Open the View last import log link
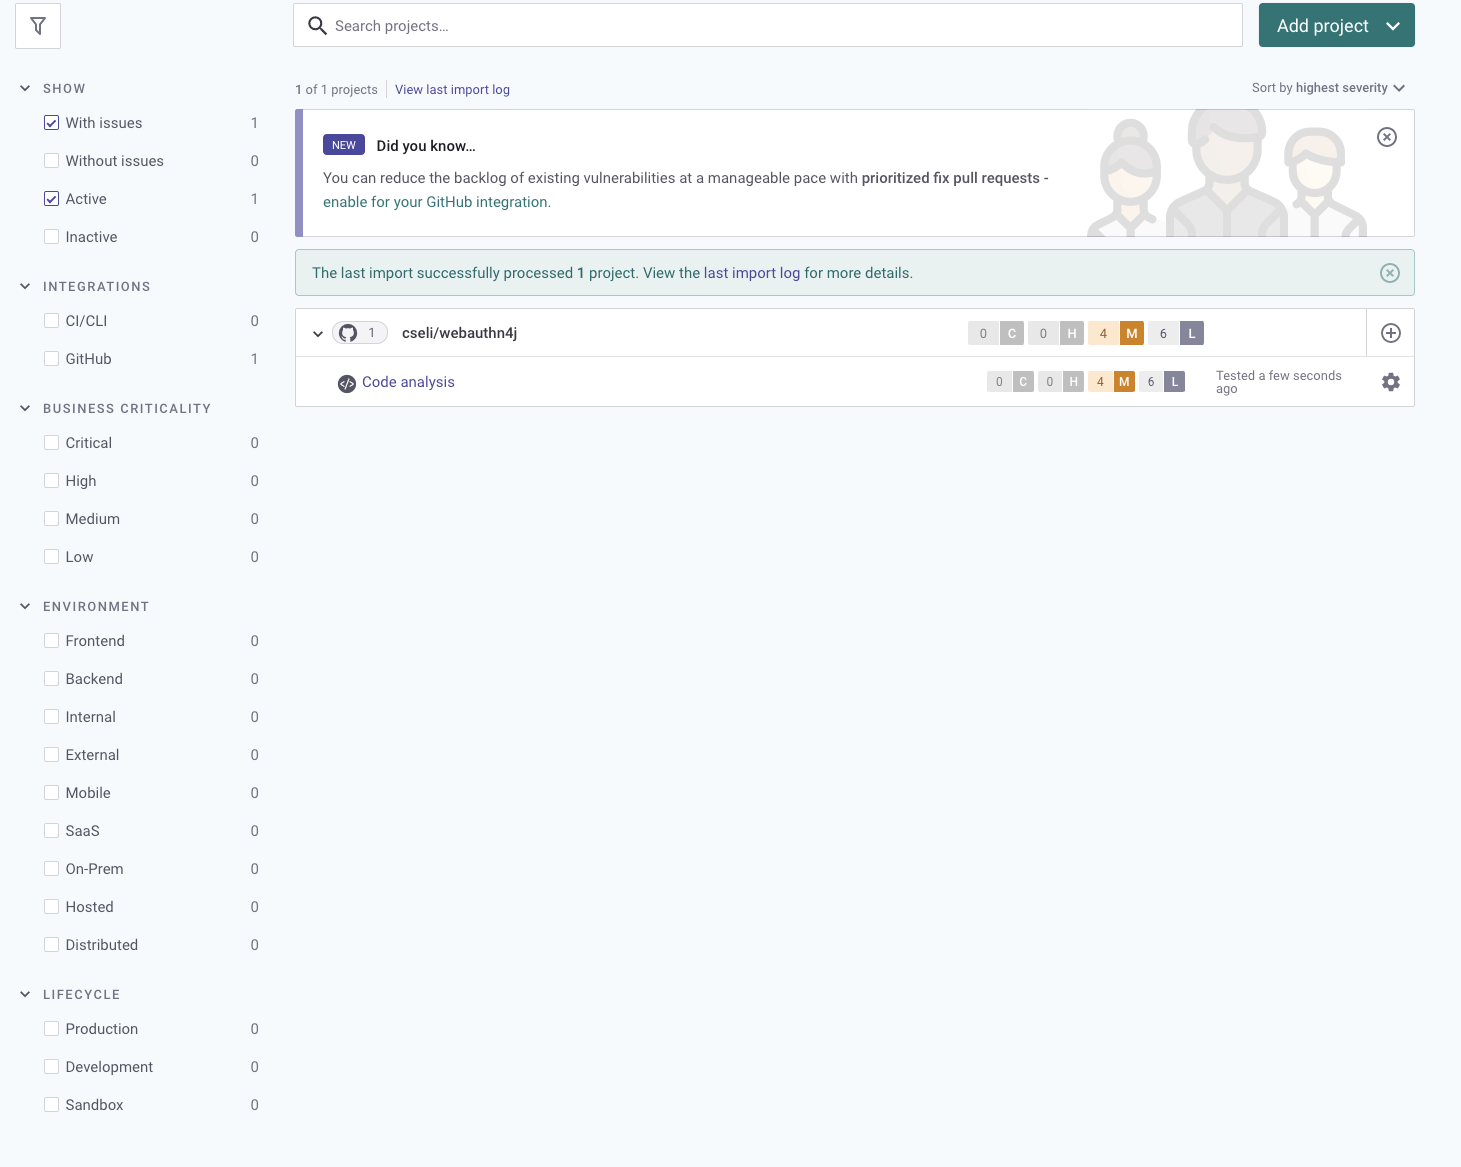Screen dimensions: 1461x1167 [x=452, y=89]
